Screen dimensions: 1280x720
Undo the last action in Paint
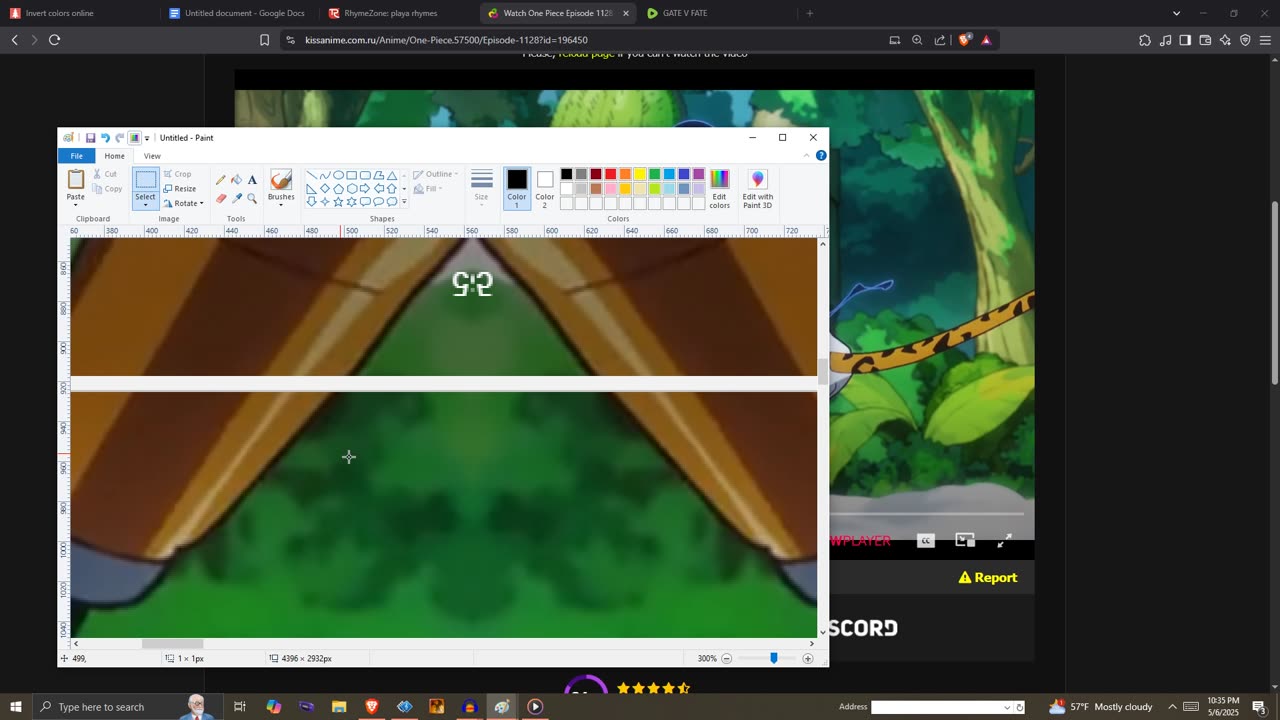click(105, 138)
